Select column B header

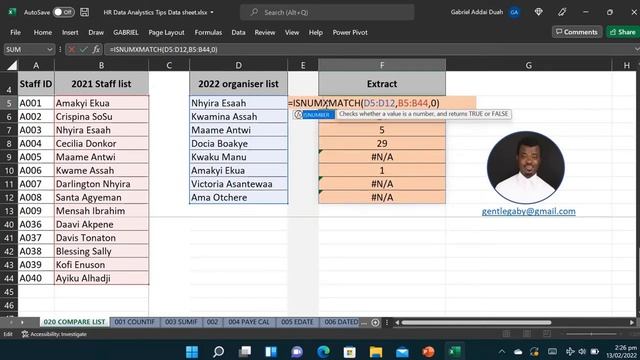pyautogui.click(x=101, y=65)
